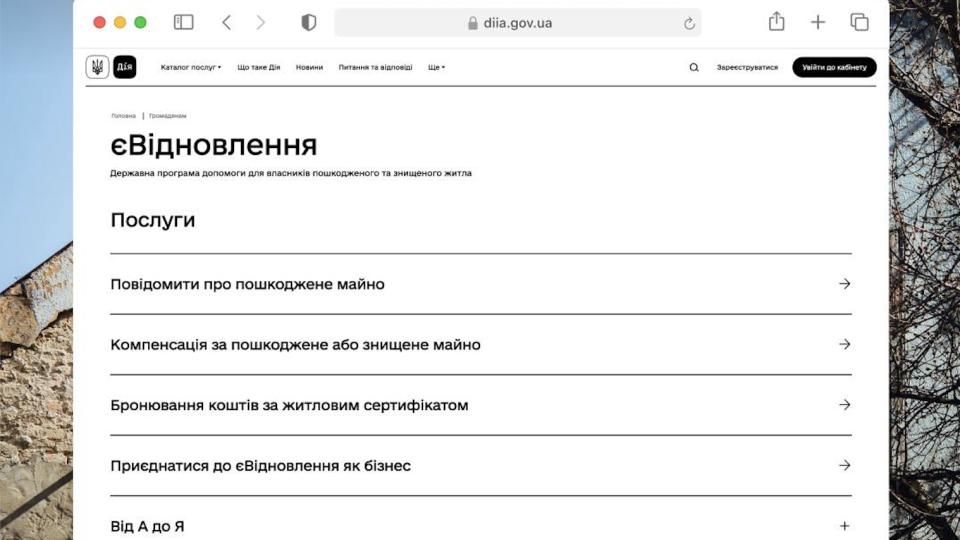Click arrow beside Приєднатися до єВідновлення як бізнес

click(845, 465)
